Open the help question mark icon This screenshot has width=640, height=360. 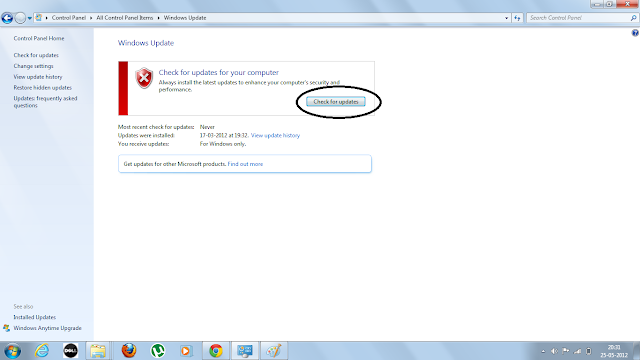click(635, 33)
